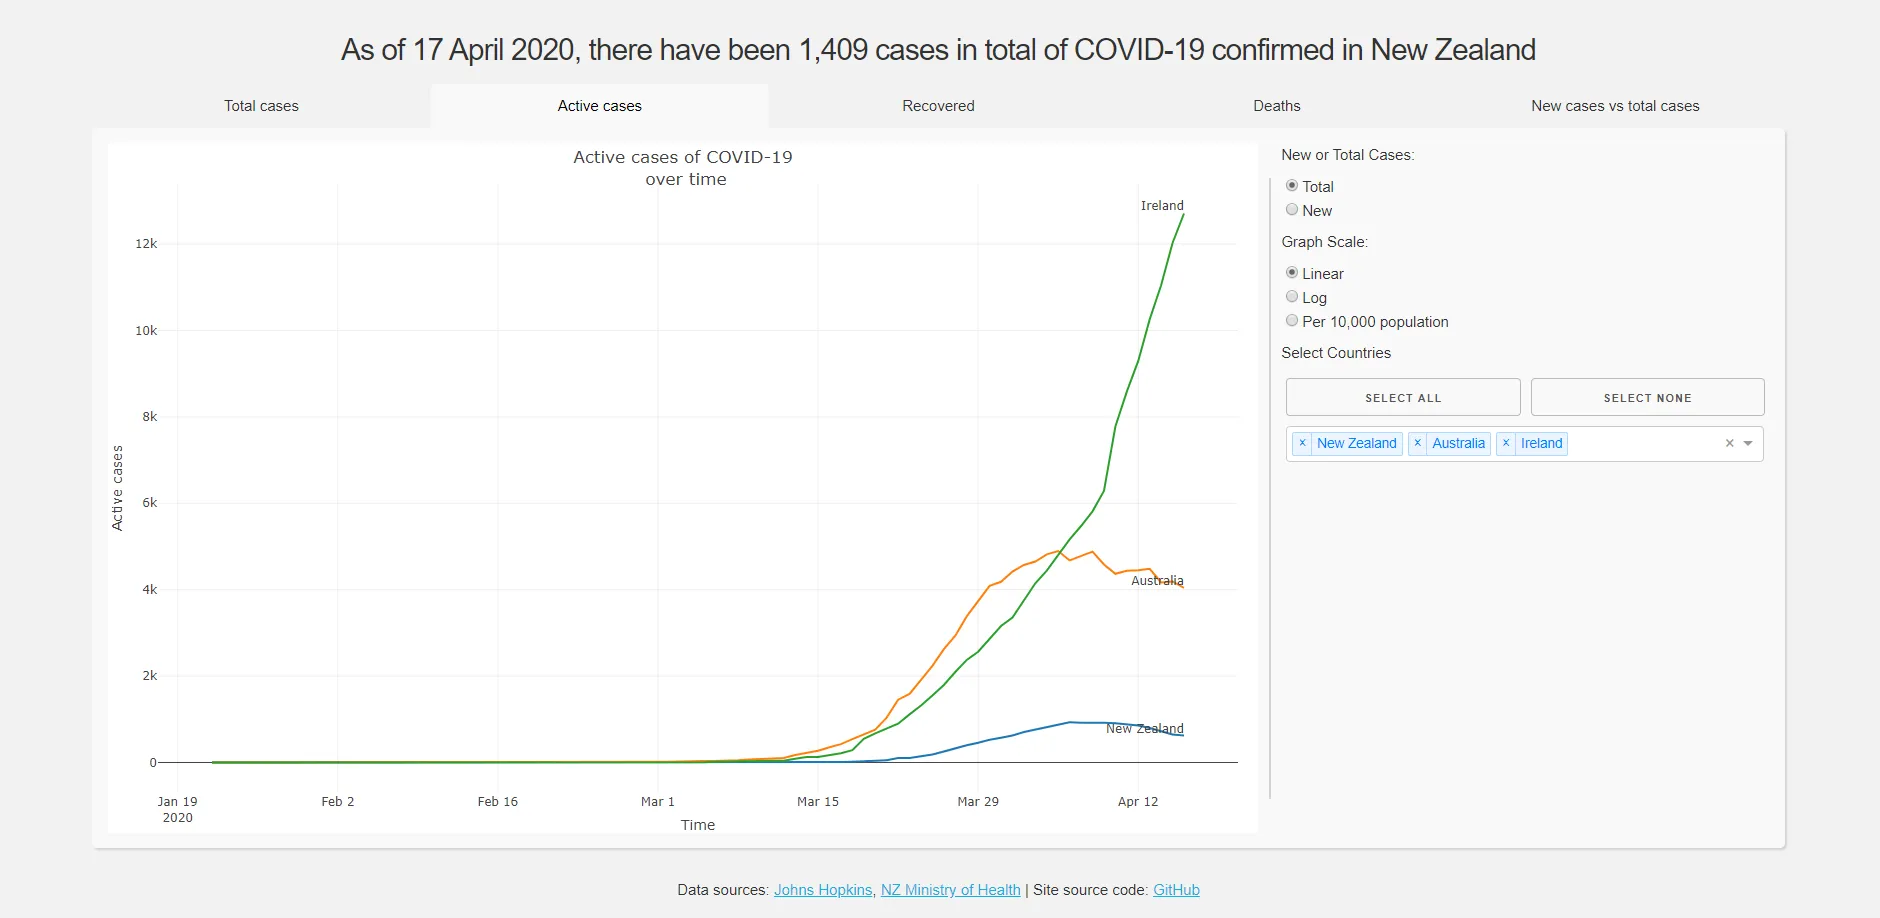
Task: View the Deaths tab
Action: pos(1277,105)
